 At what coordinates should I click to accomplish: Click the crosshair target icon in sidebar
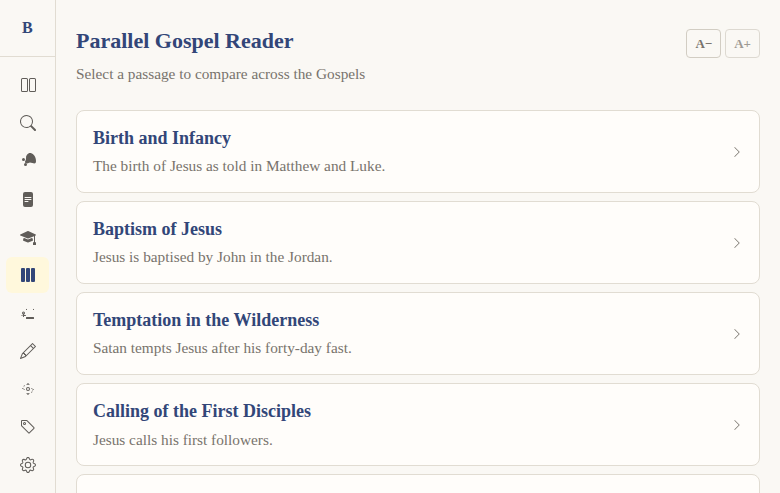click(28, 389)
